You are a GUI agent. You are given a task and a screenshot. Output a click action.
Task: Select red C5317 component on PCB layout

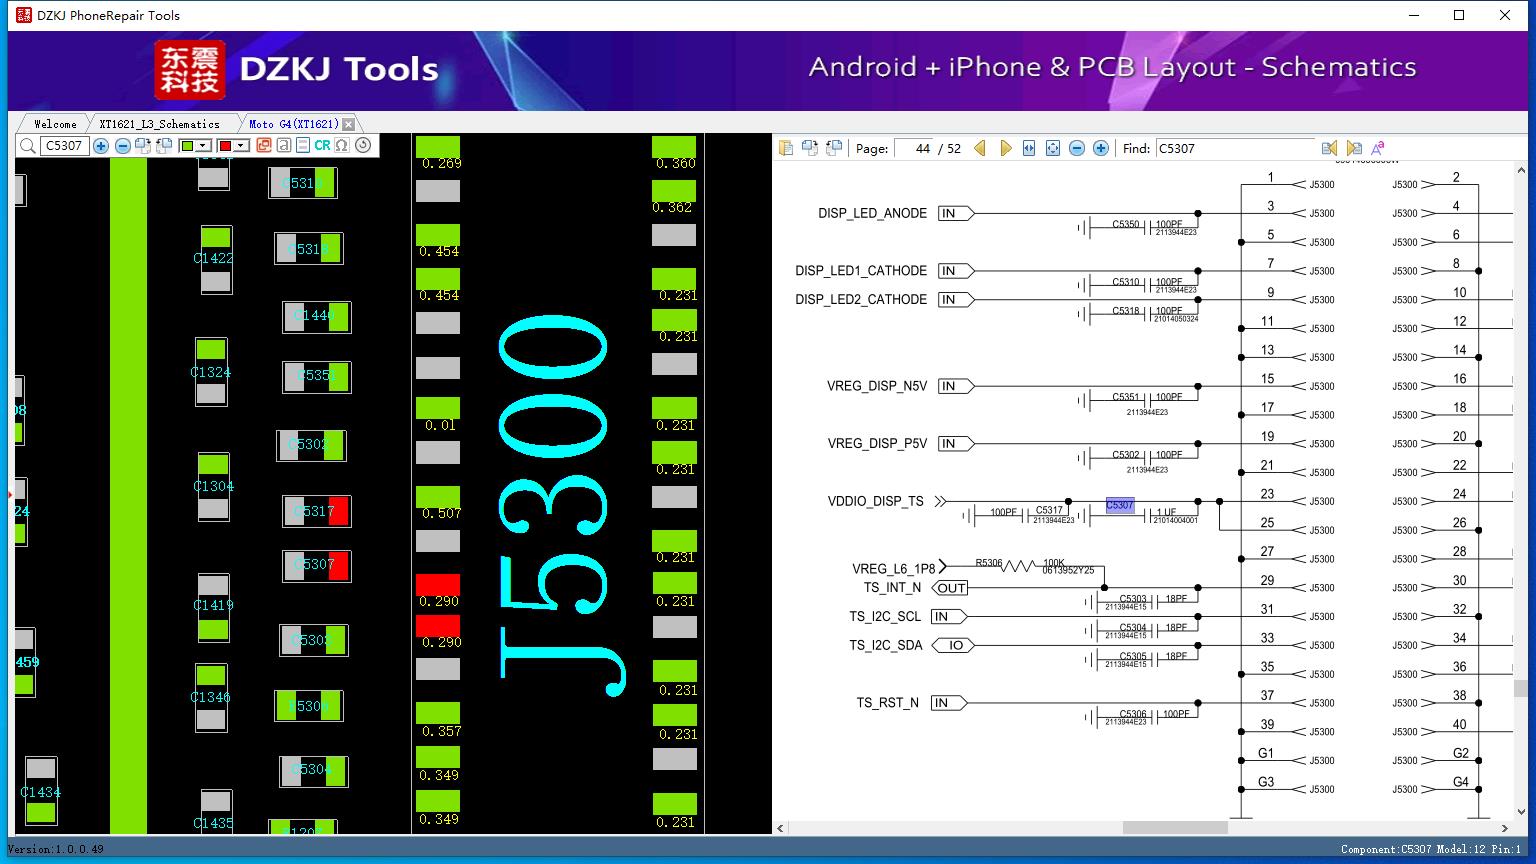pyautogui.click(x=317, y=511)
